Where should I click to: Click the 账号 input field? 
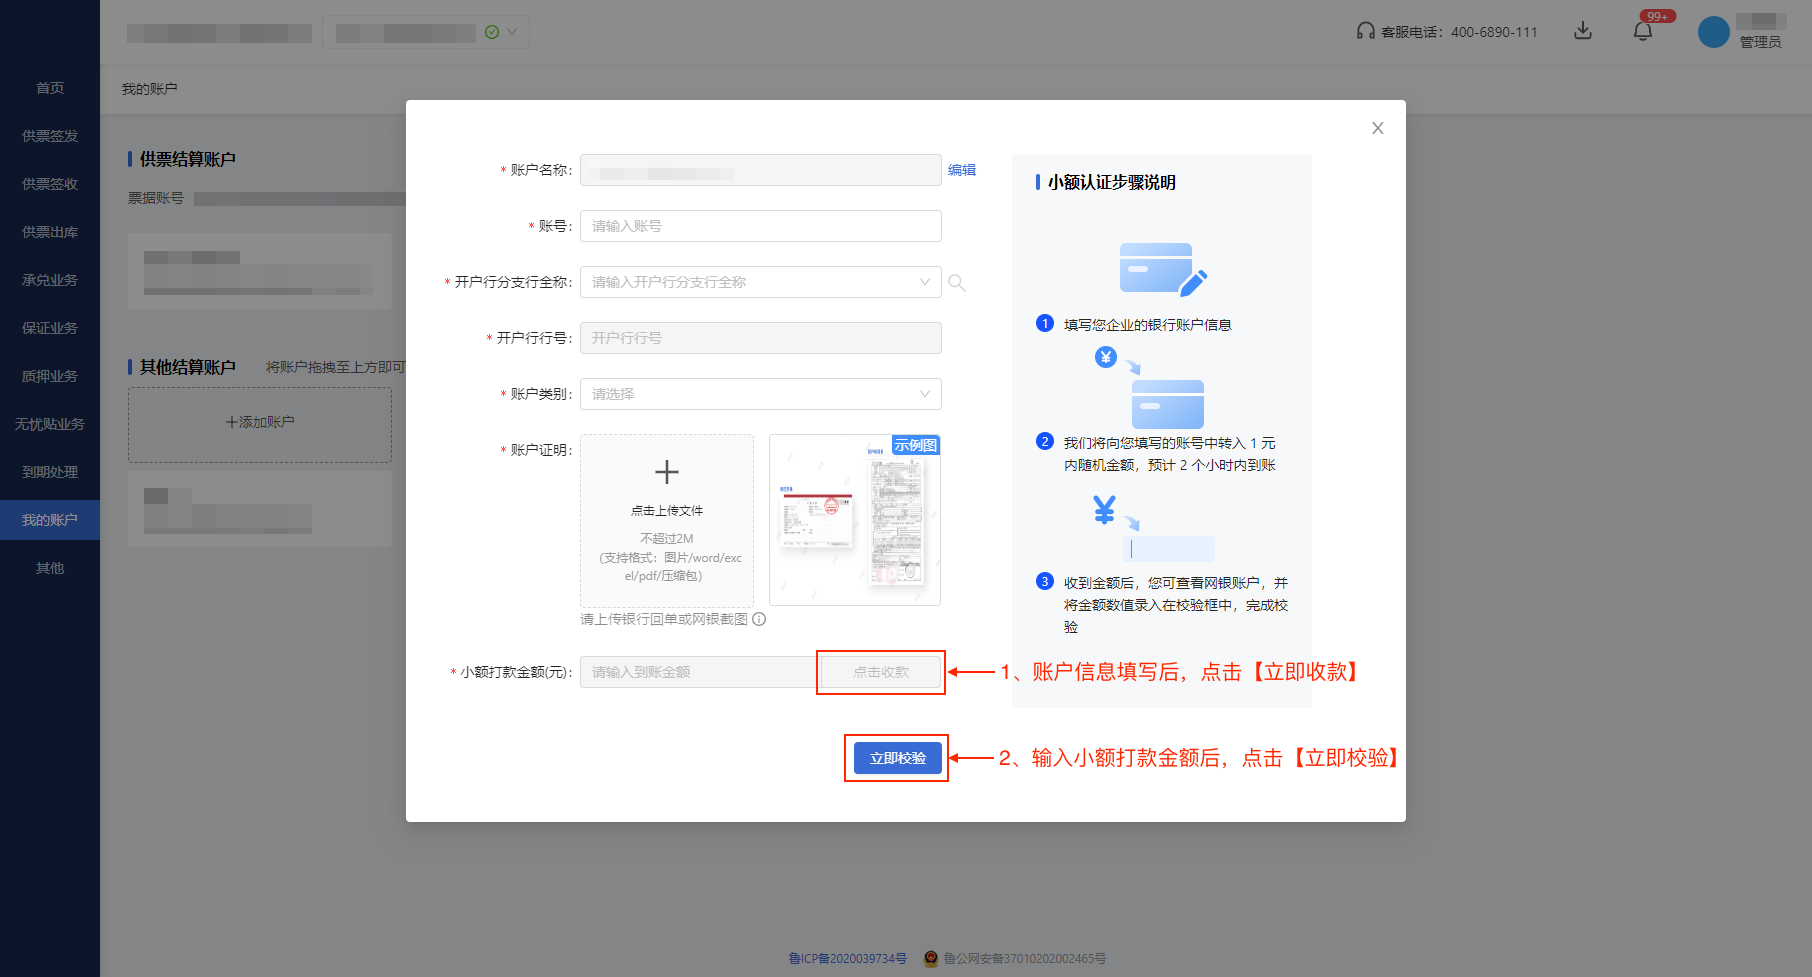(x=760, y=226)
